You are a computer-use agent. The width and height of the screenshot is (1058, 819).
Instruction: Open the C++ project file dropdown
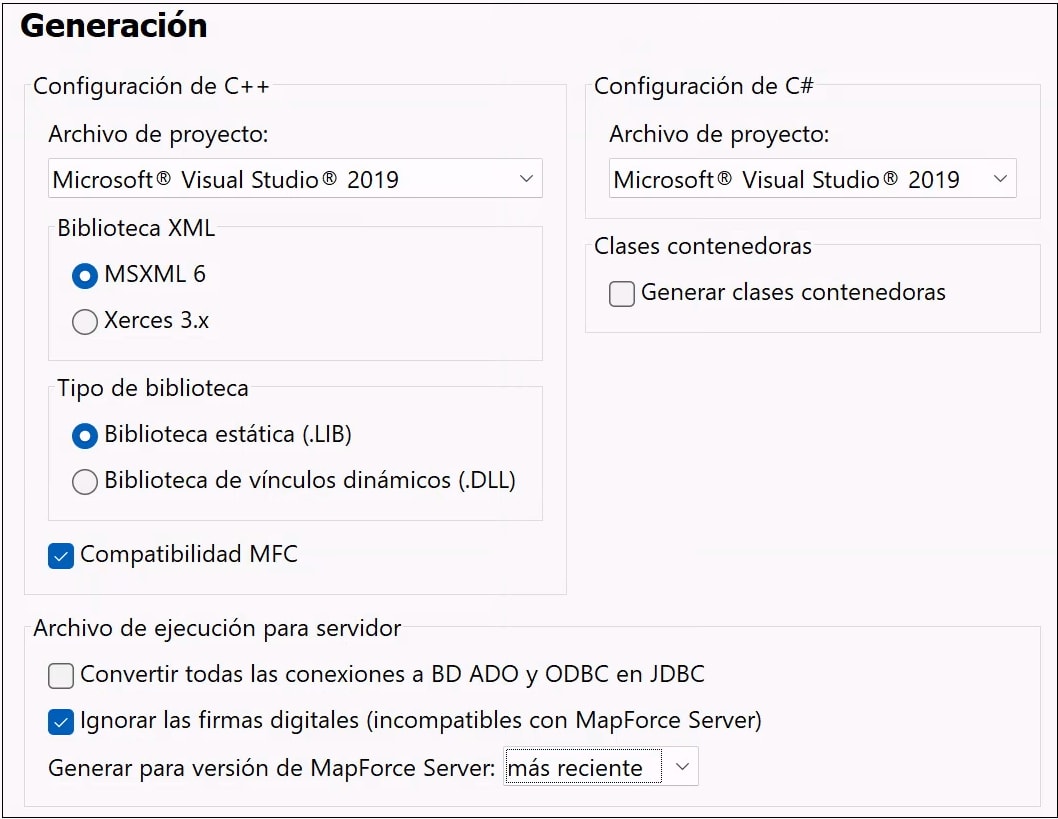(295, 178)
